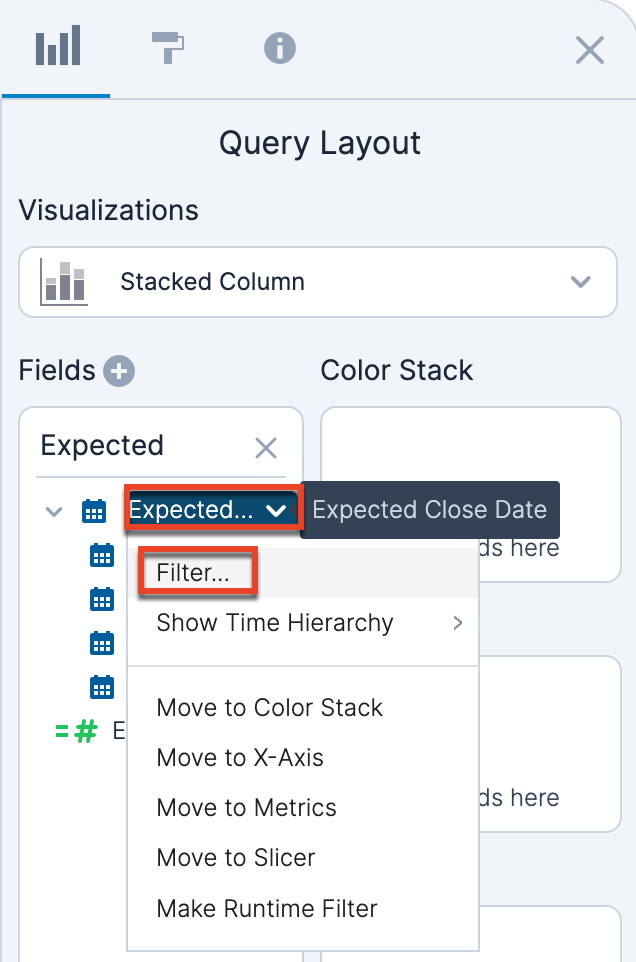This screenshot has height=962, width=636.
Task: Choose Move to Color Stack
Action: coord(270,708)
